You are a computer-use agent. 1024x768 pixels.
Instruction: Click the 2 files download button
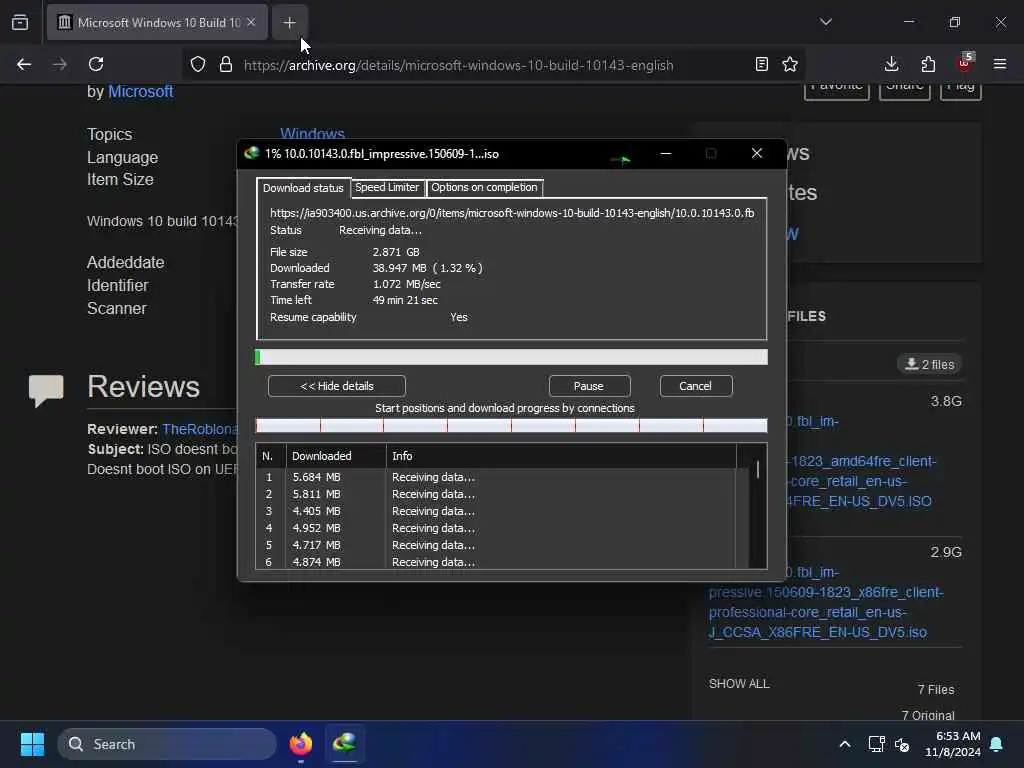click(929, 364)
